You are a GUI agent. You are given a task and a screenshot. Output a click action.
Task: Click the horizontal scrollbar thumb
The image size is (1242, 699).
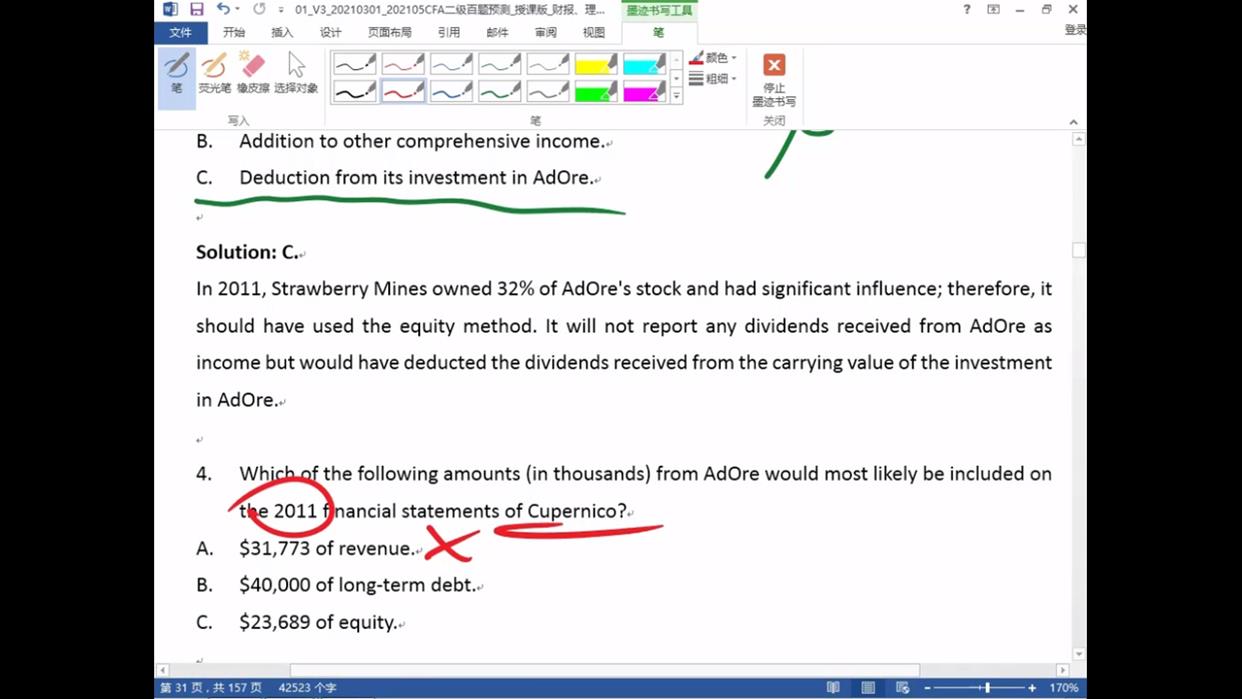[x=604, y=670]
